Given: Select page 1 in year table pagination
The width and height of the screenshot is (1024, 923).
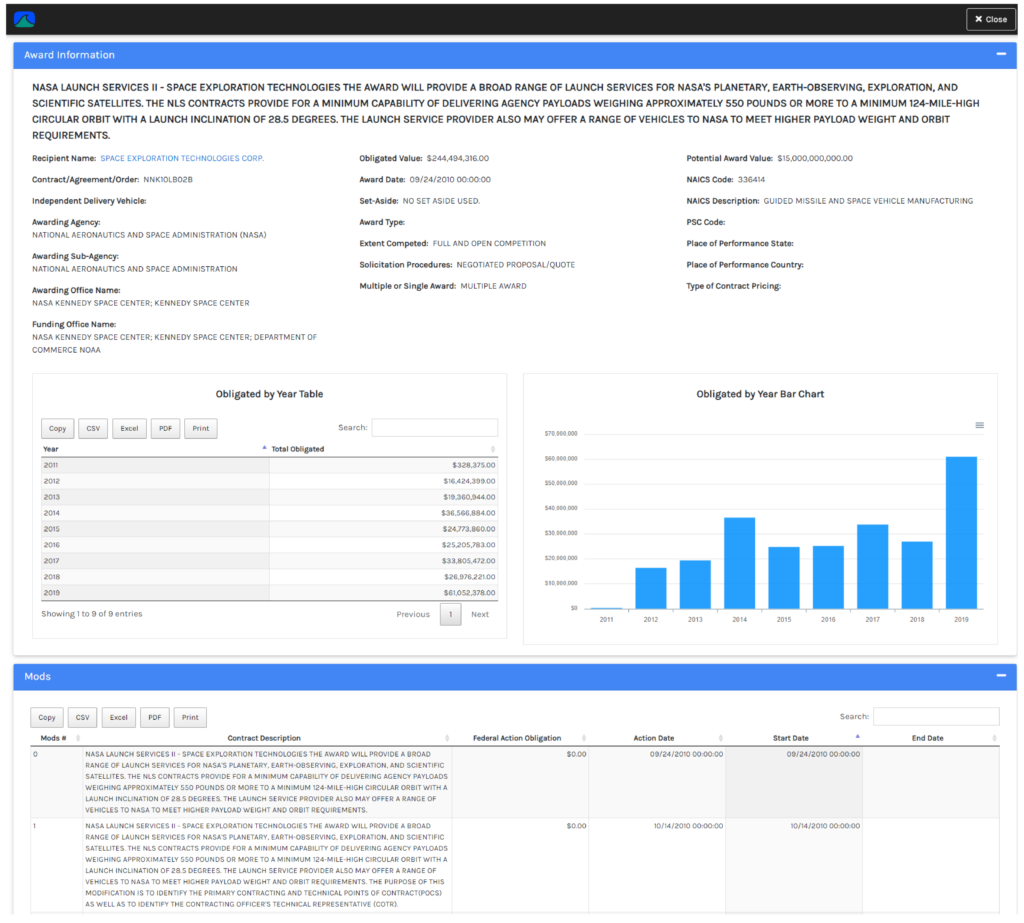Looking at the screenshot, I should pos(451,614).
